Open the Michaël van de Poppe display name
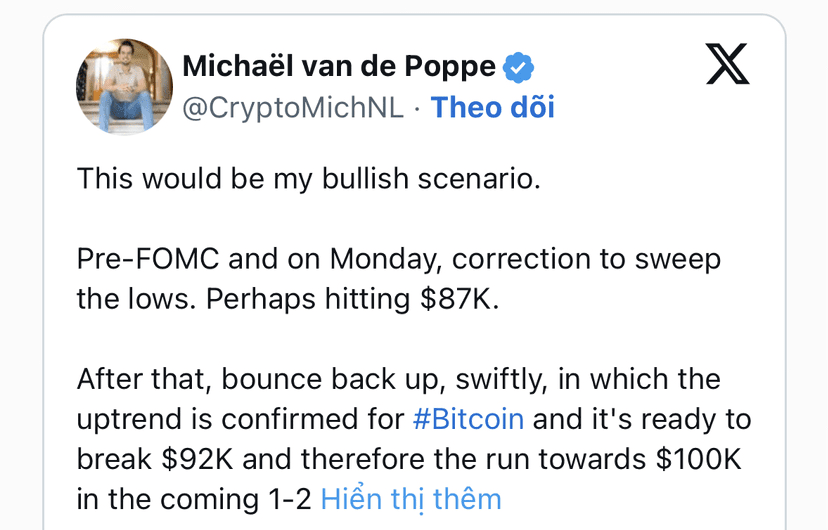Screen dimensions: 828x530 (x=339, y=67)
